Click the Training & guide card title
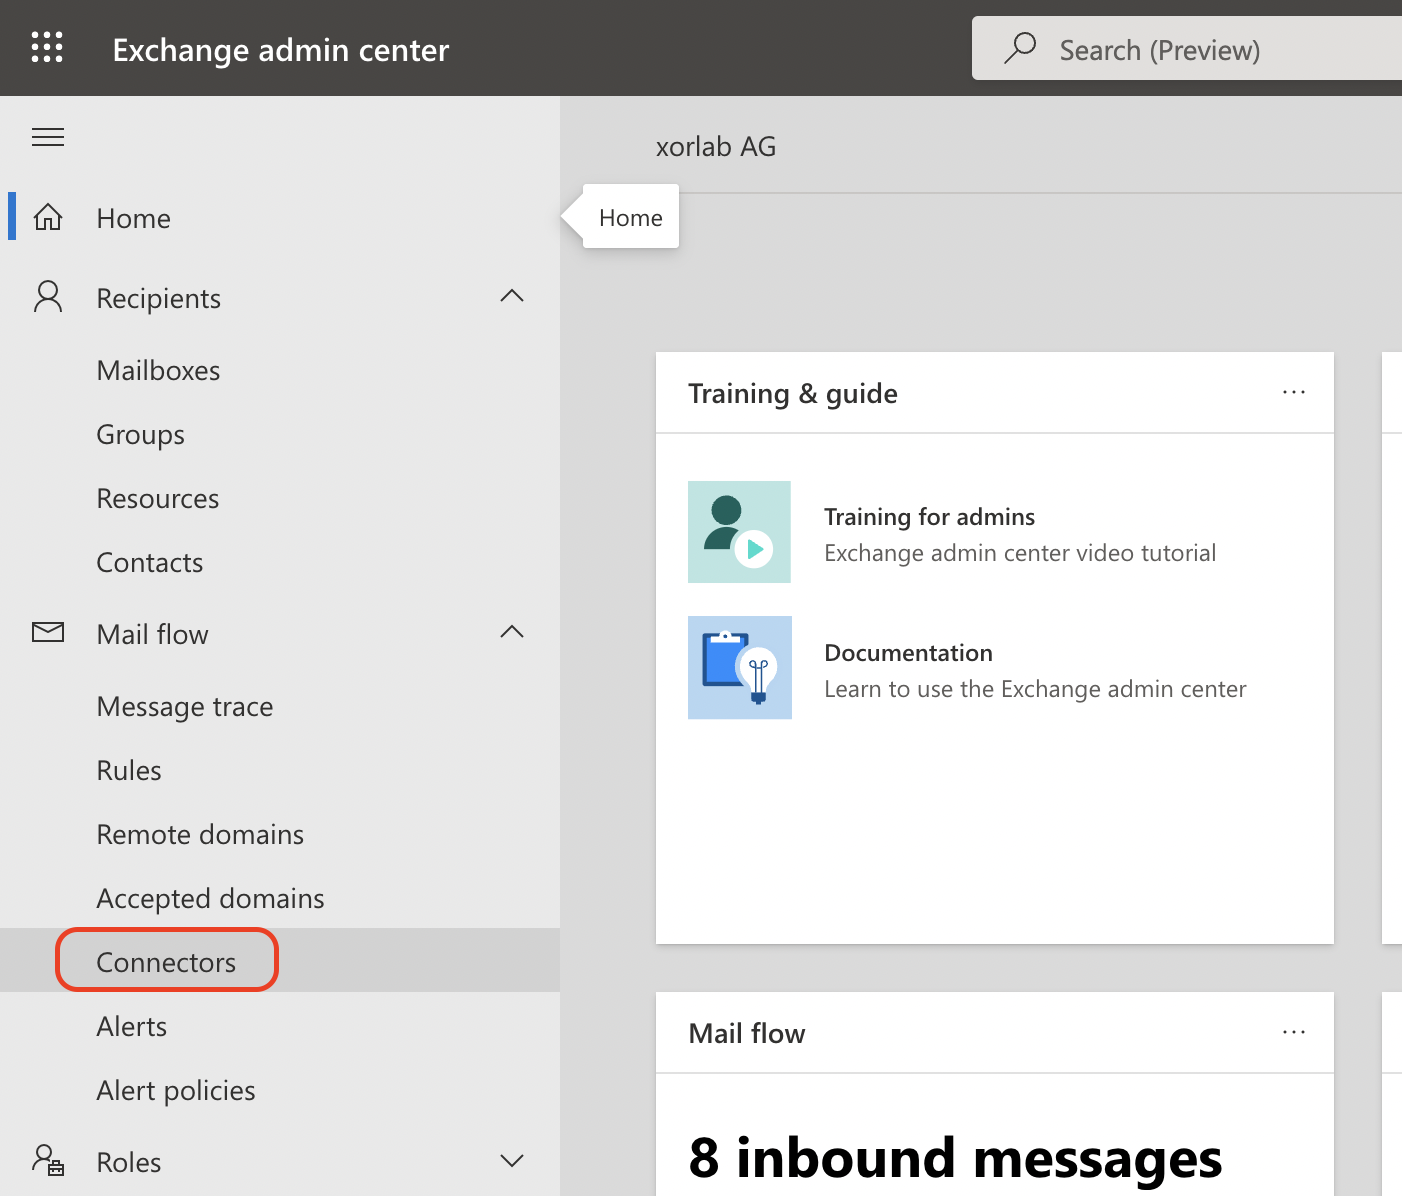The width and height of the screenshot is (1402, 1196). point(793,394)
